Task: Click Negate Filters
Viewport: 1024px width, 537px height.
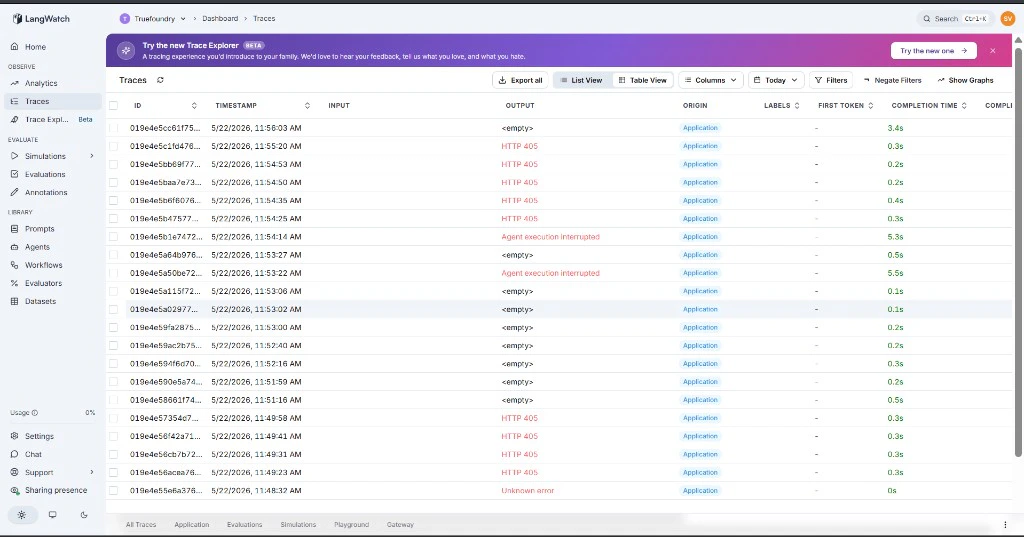Action: (892, 80)
